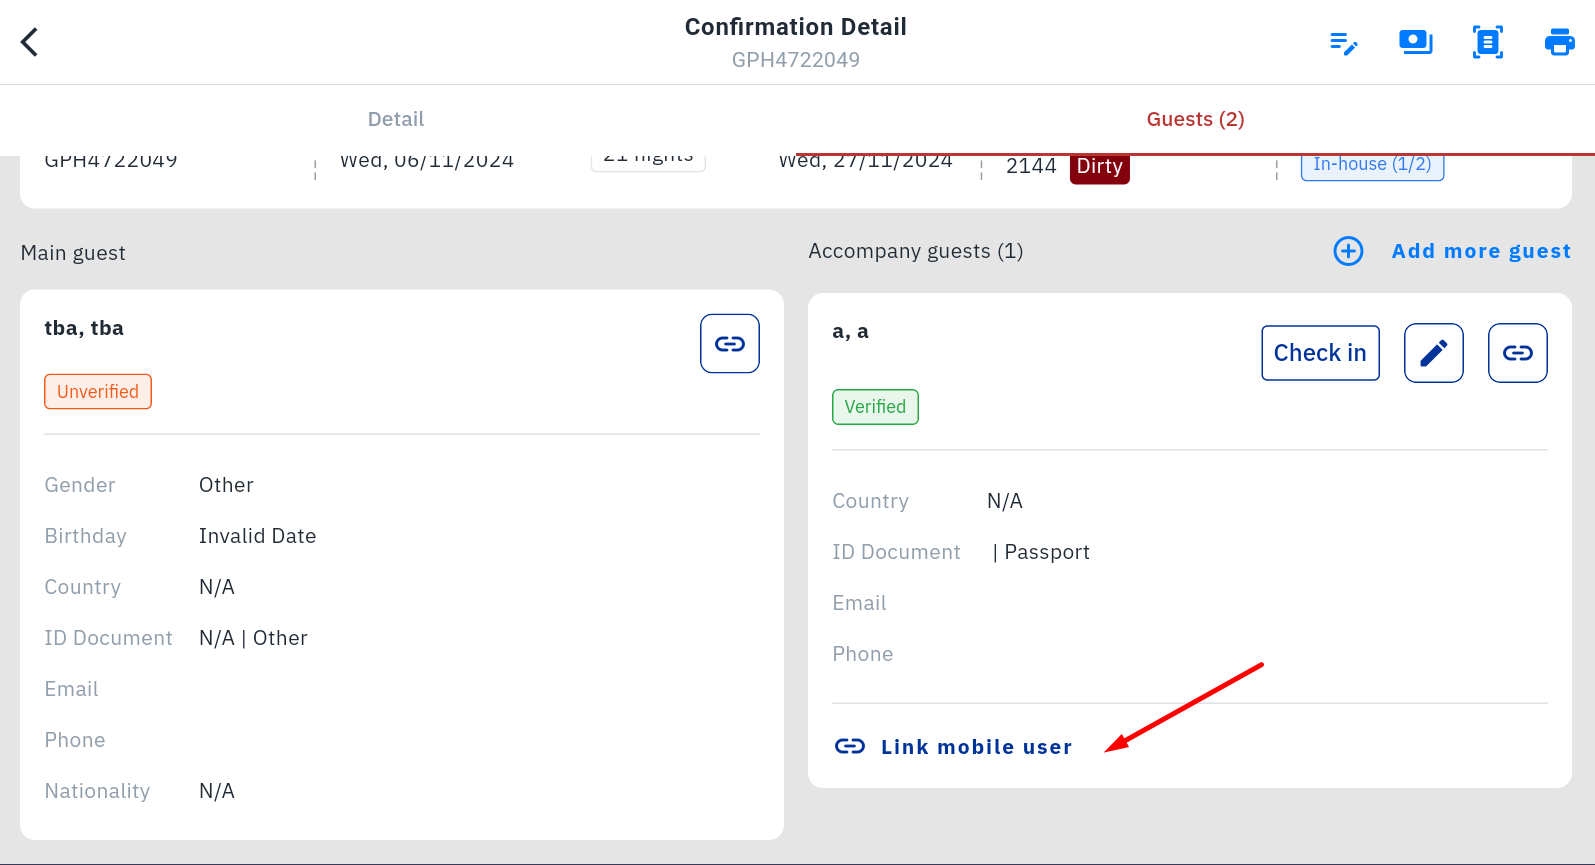
Task: Click confirmation number GPH4722049 in header
Action: point(795,60)
